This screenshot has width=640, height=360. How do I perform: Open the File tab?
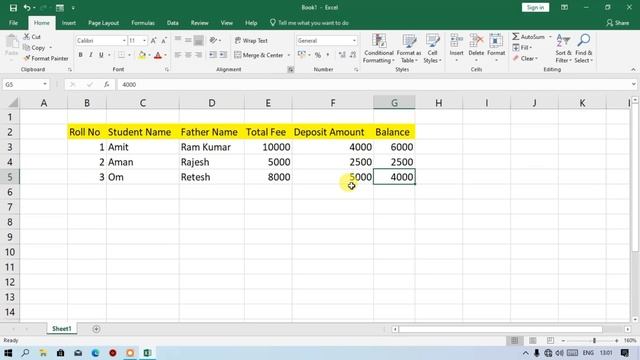pyautogui.click(x=13, y=23)
